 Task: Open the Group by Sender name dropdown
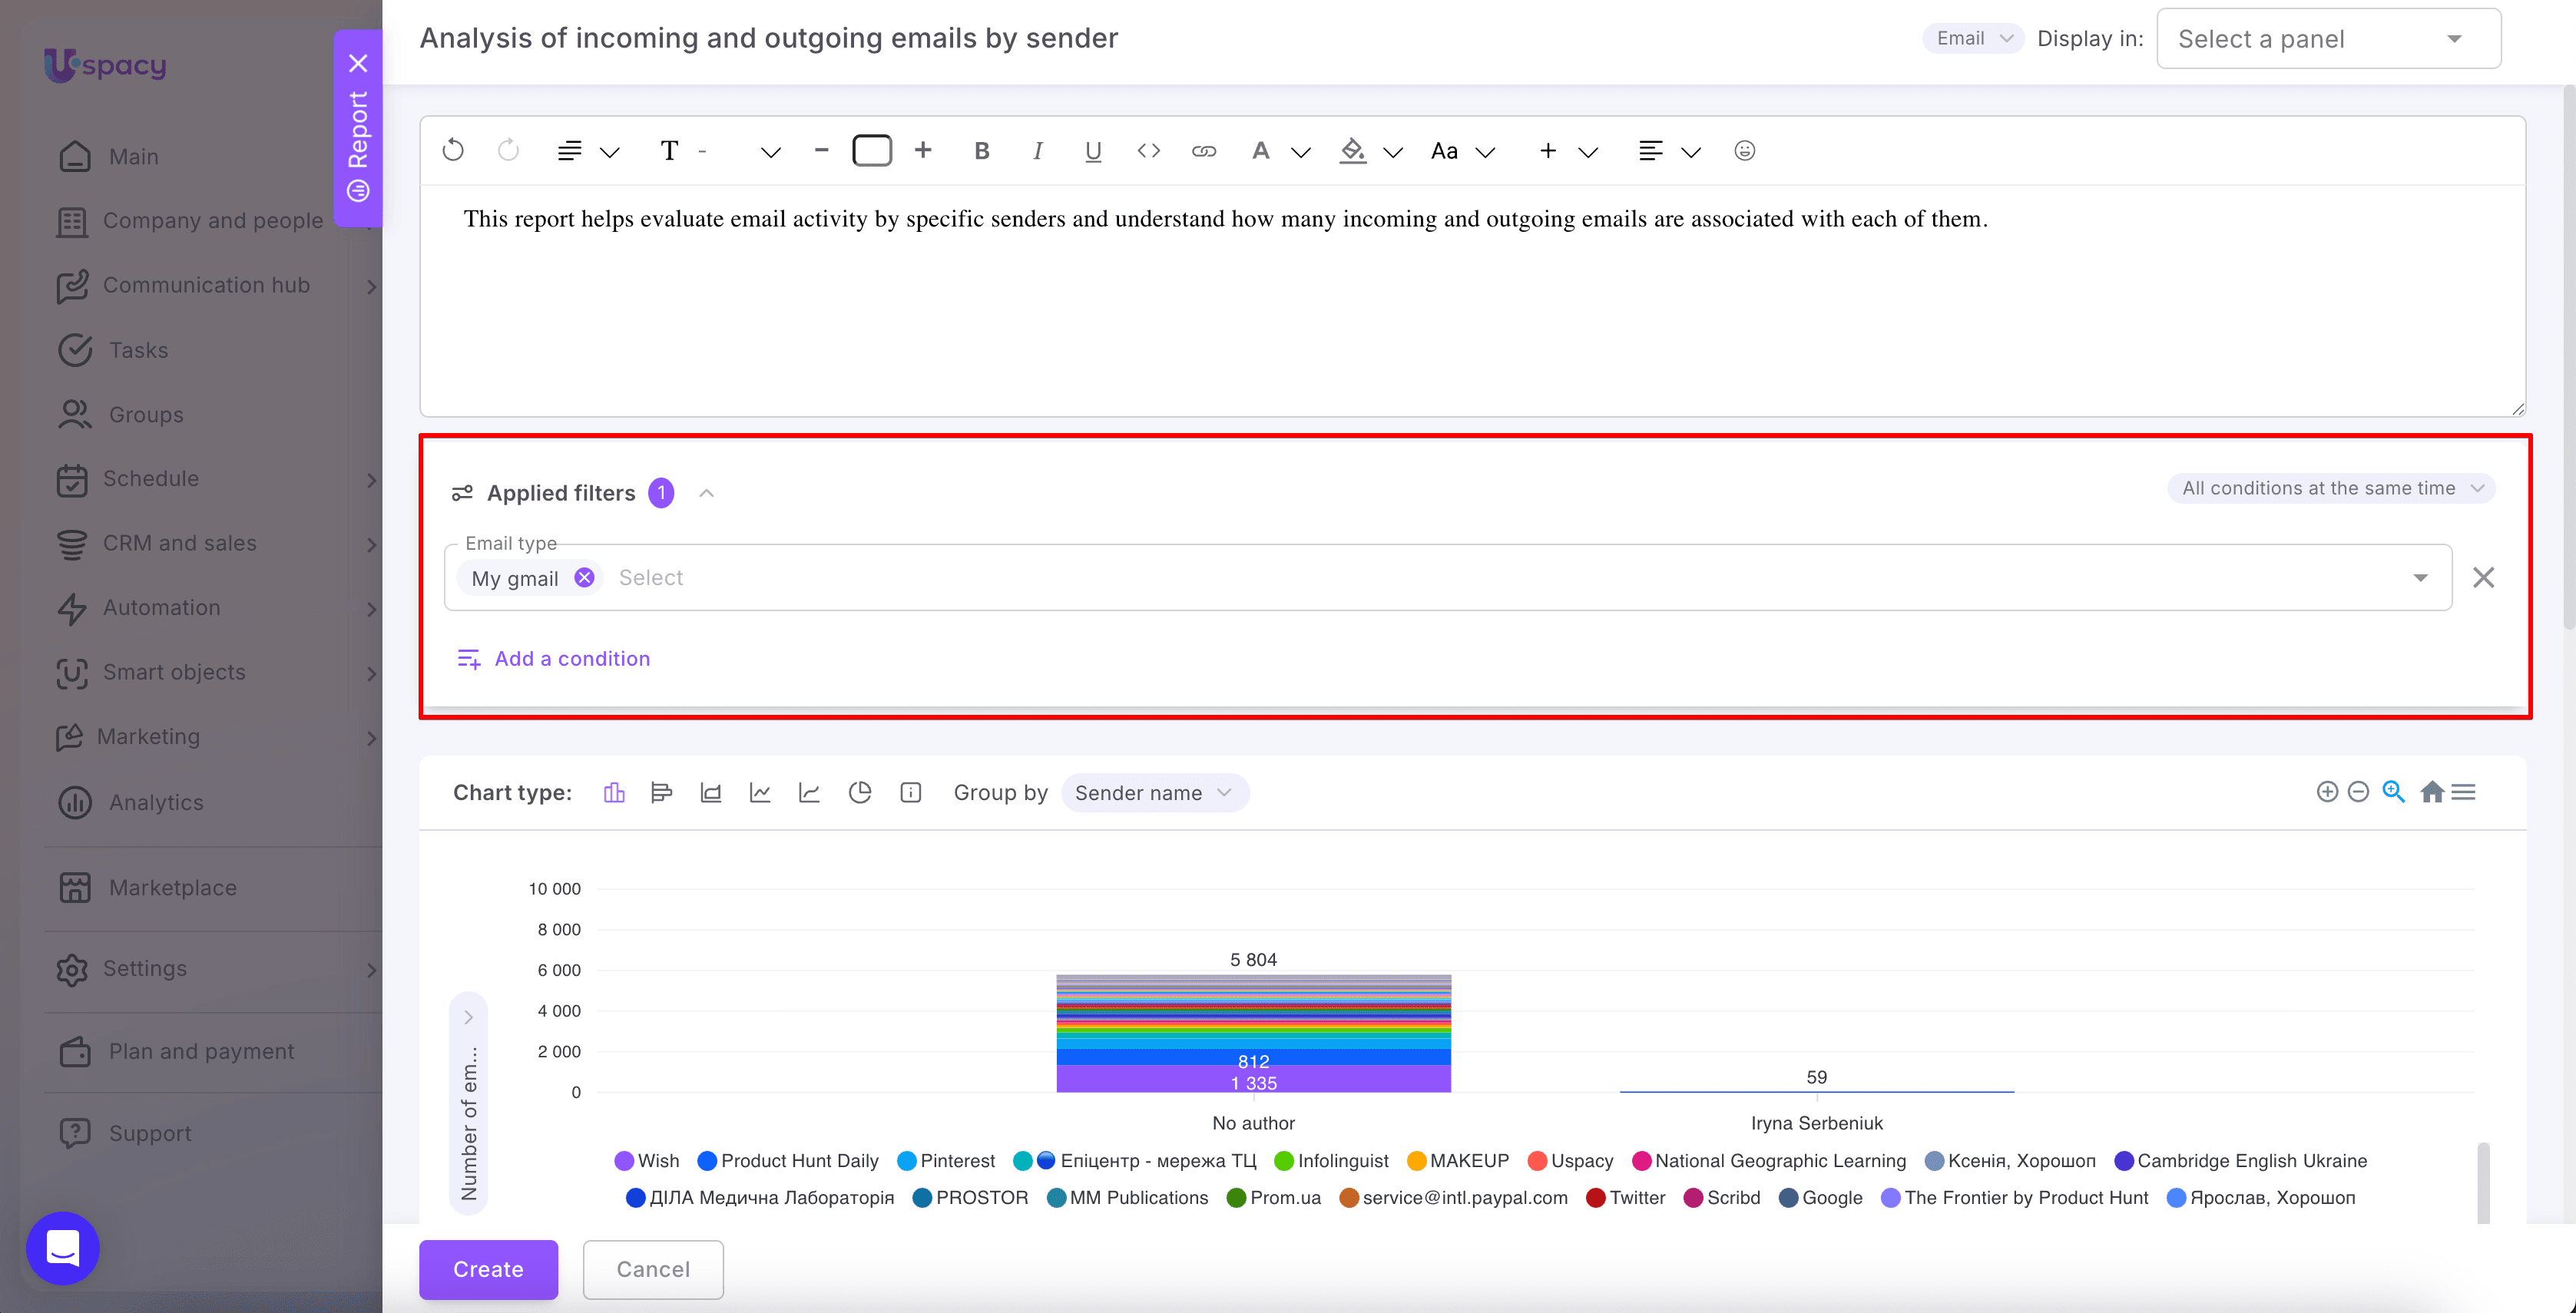pos(1154,793)
